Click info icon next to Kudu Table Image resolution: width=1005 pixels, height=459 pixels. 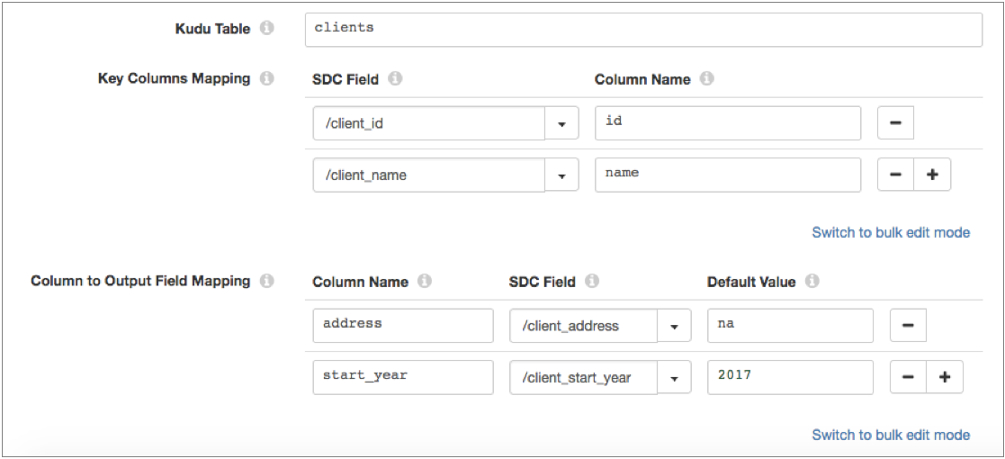coord(267,29)
